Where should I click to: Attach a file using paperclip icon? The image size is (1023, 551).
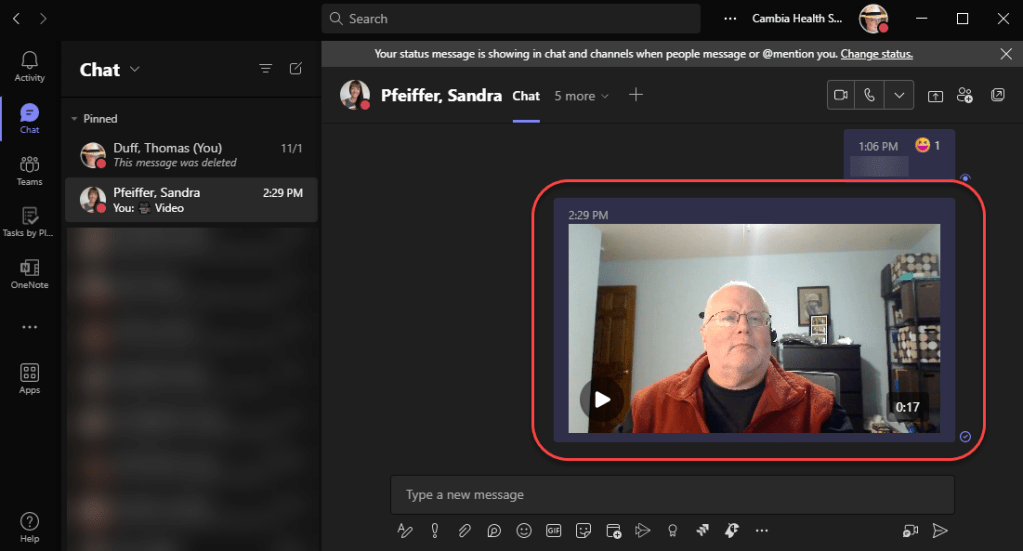464,530
